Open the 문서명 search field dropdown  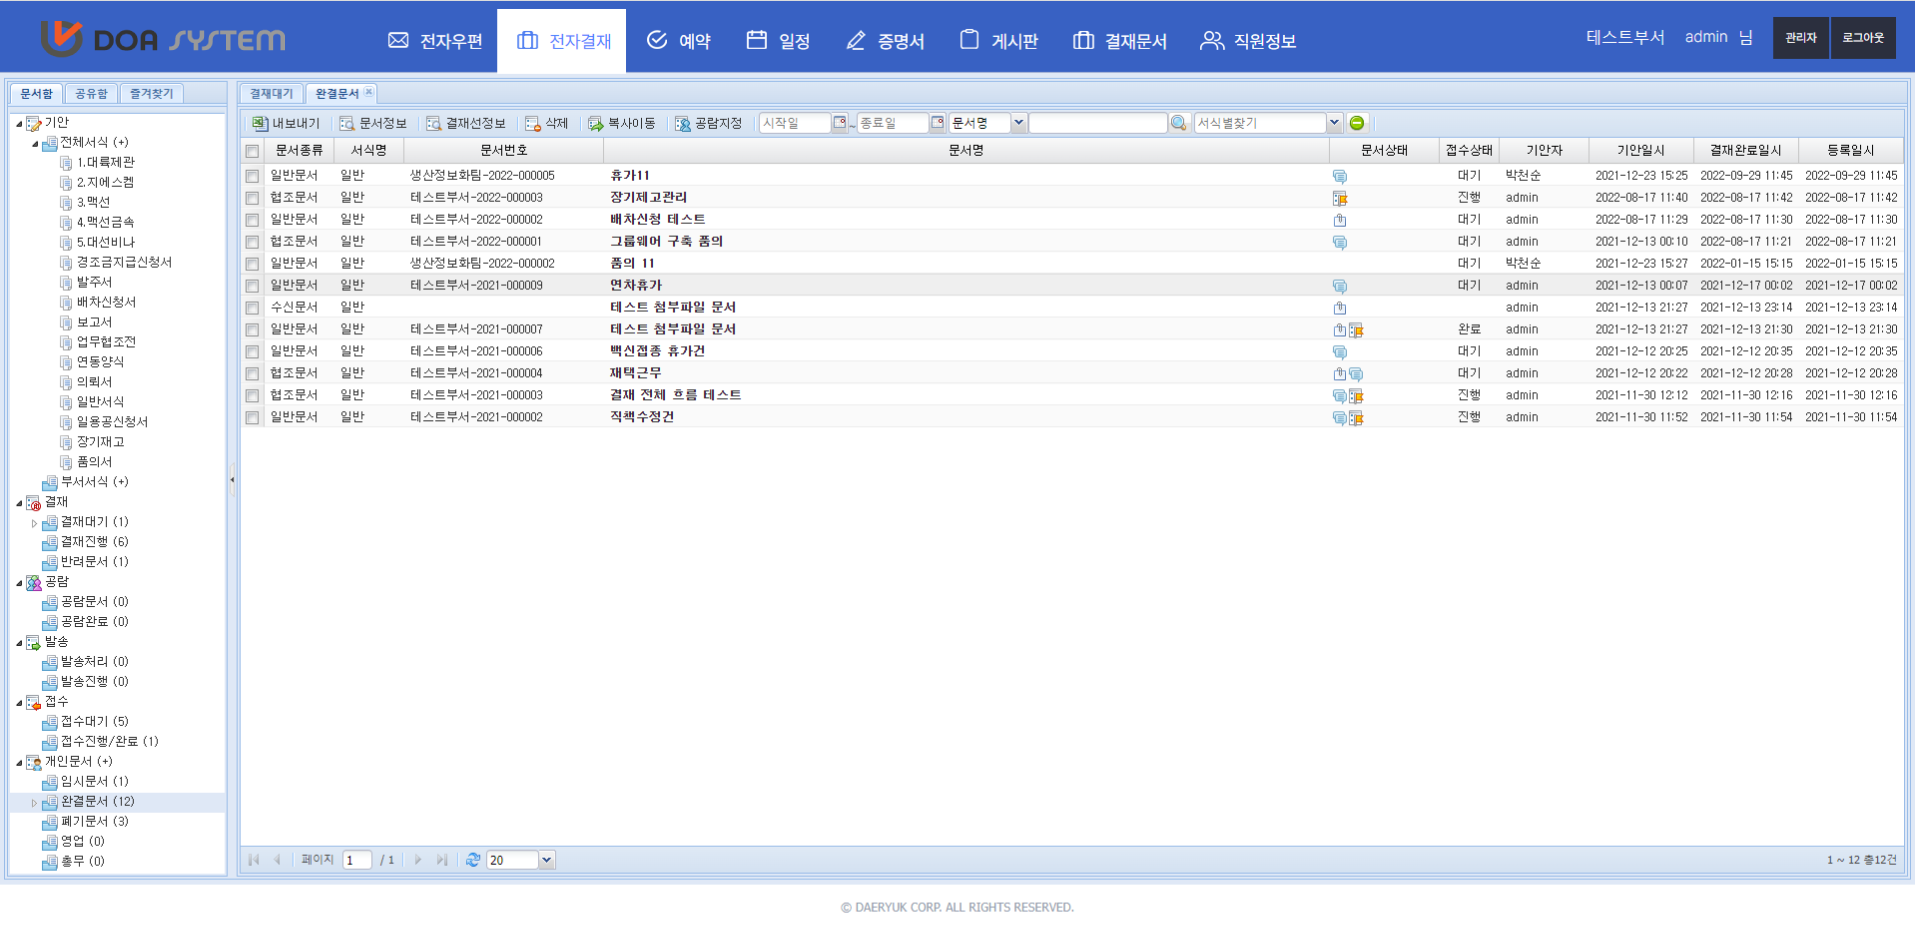[1018, 123]
